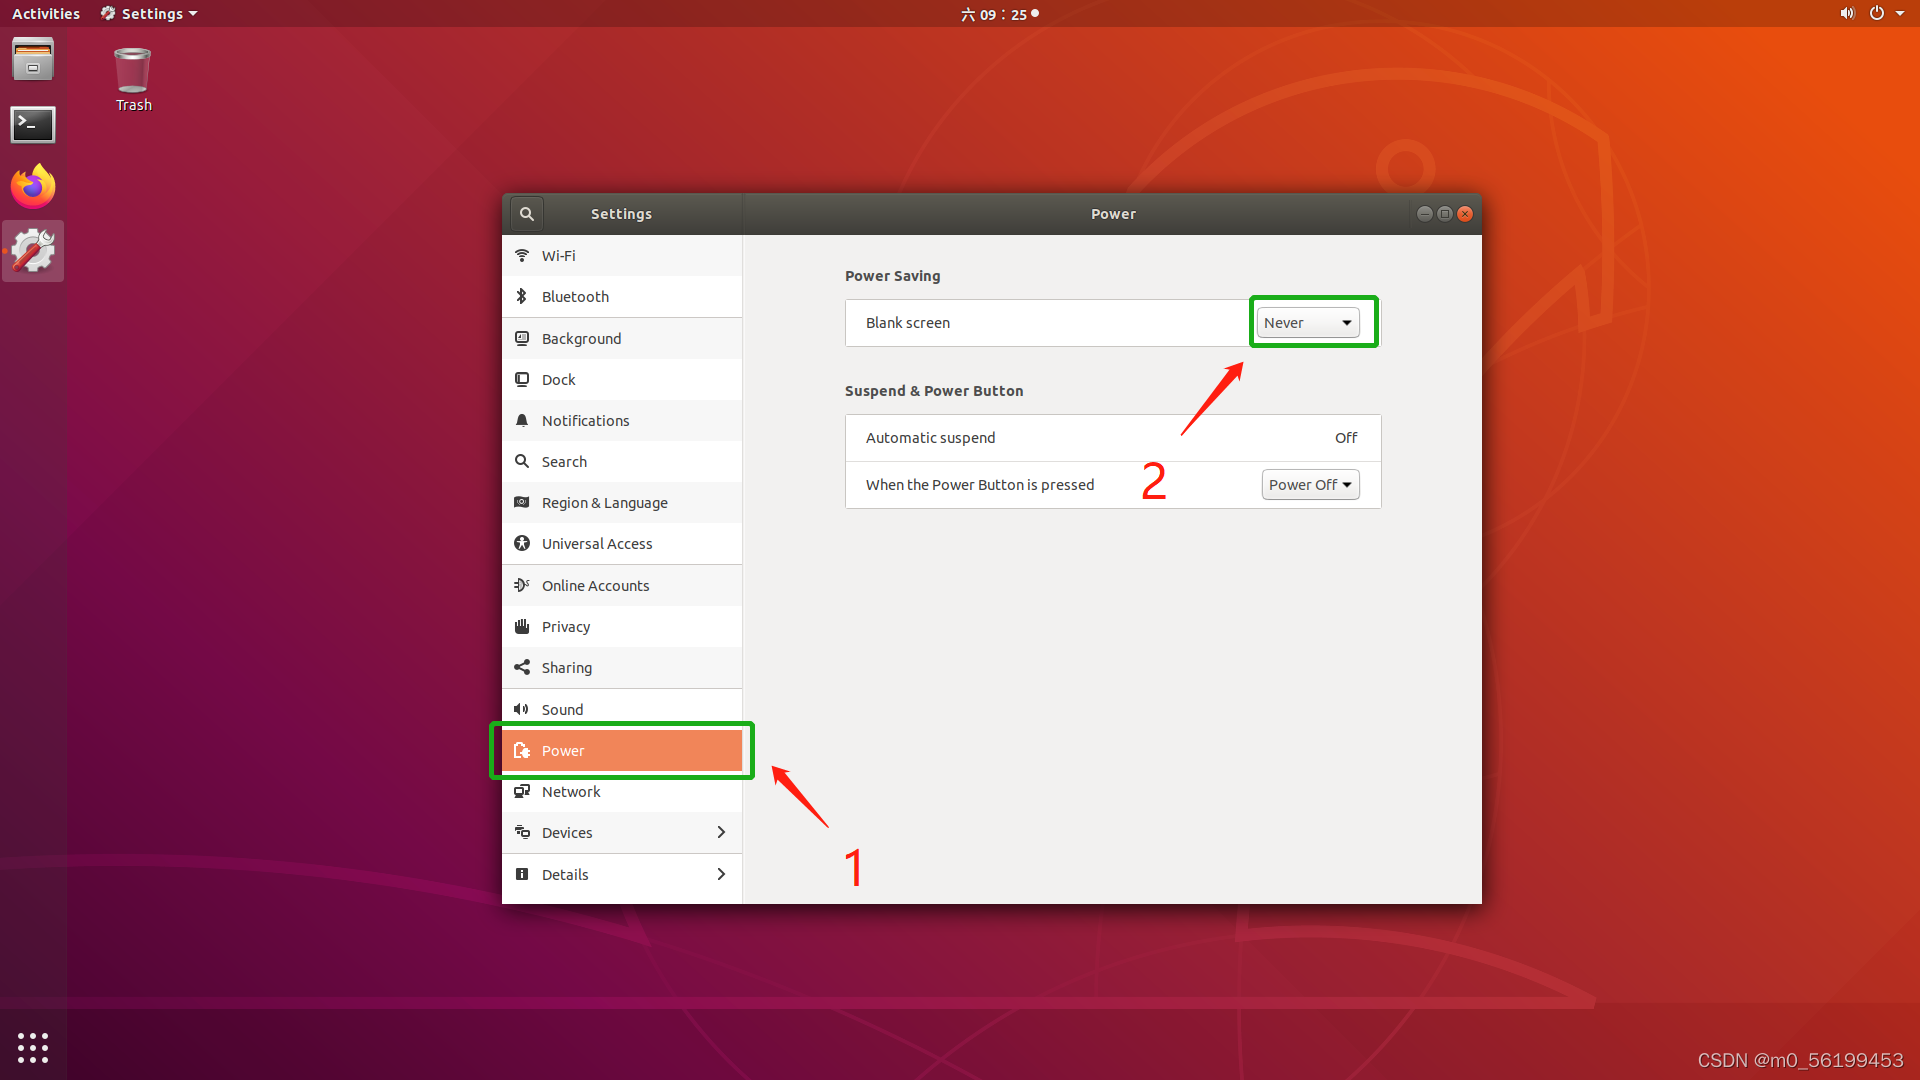Open the clock and calendar panel
The height and width of the screenshot is (1080, 1920).
tap(1000, 14)
